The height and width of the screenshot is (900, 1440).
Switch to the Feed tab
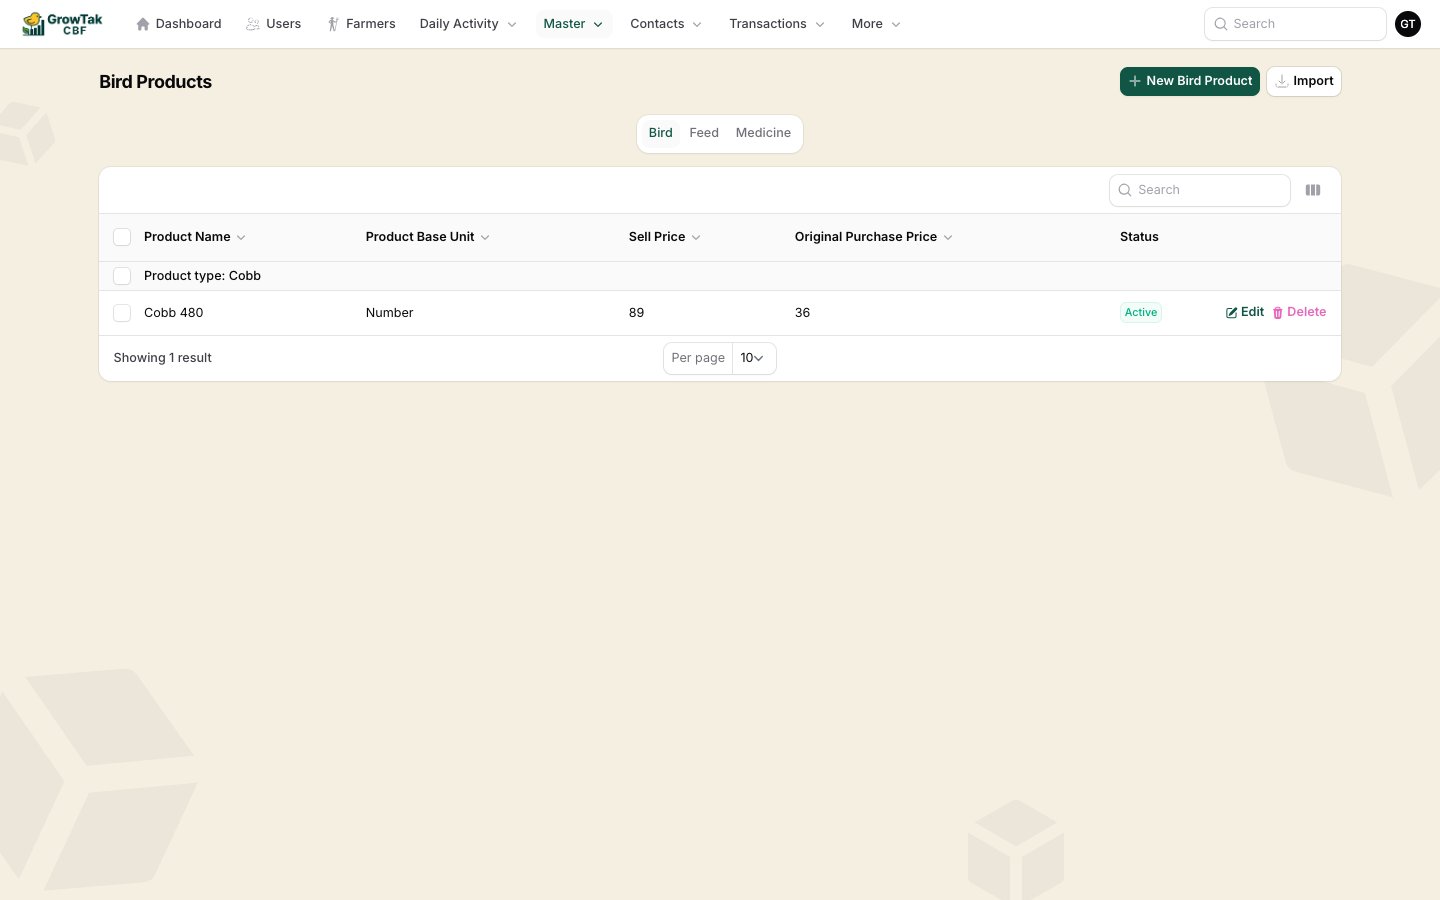coord(704,133)
